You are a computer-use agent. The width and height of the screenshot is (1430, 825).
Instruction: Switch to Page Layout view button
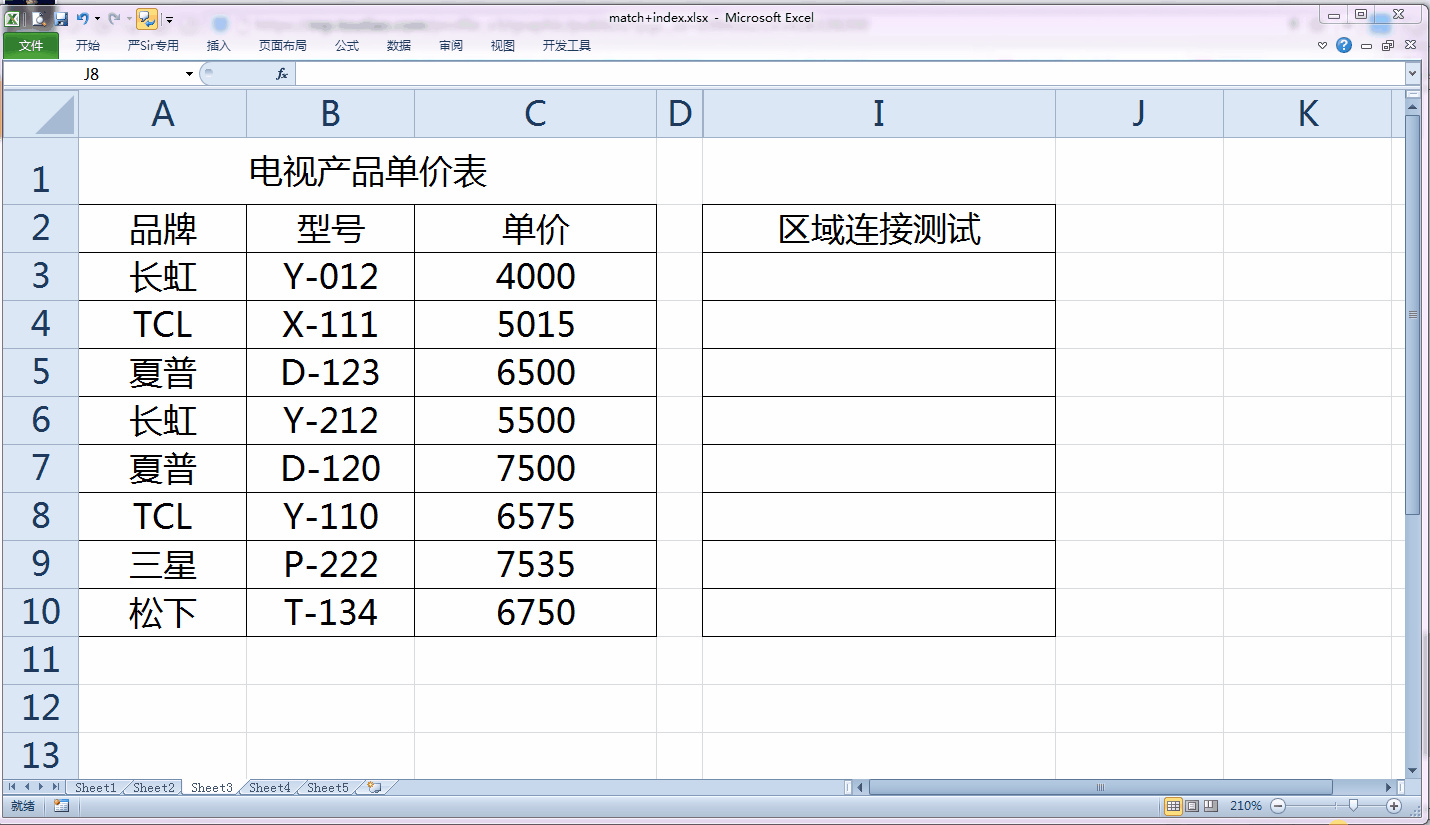1192,806
